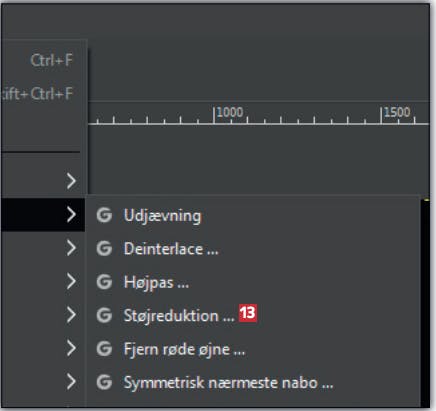Click the 1500 mark on the ruler
This screenshot has height=411, width=436.
(397, 112)
